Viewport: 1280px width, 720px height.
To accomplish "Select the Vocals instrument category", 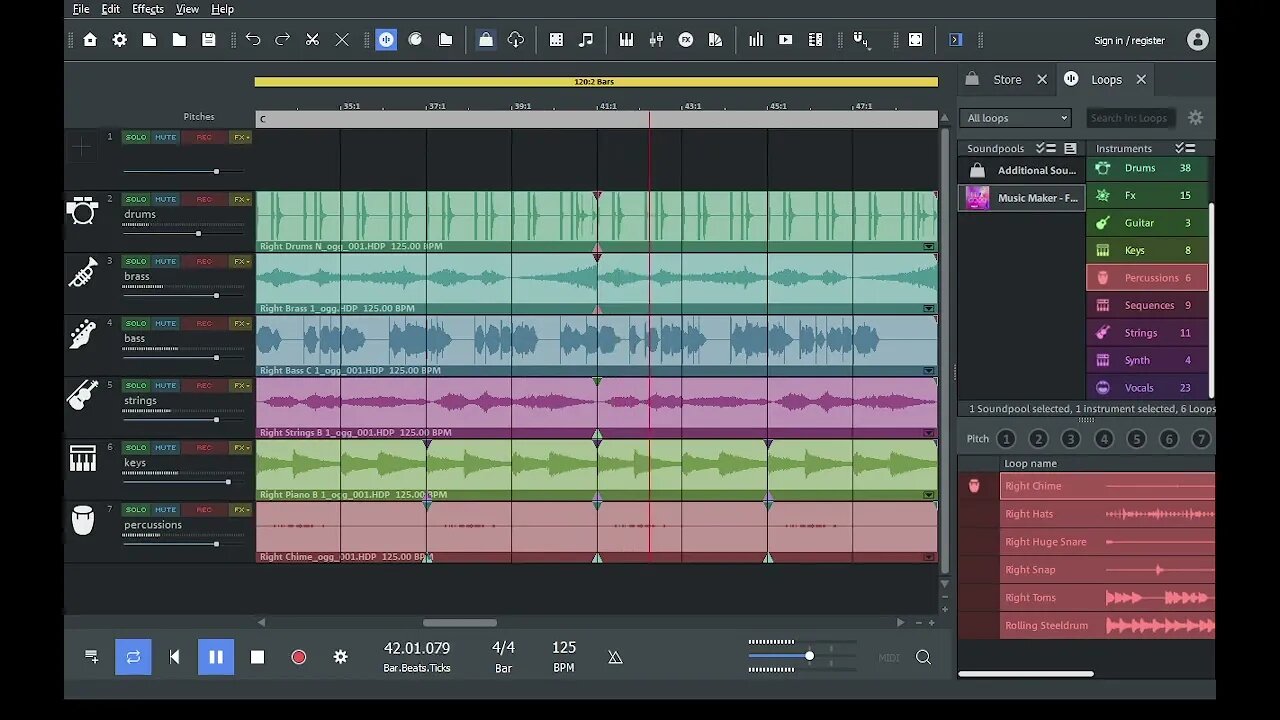I will click(x=1139, y=388).
